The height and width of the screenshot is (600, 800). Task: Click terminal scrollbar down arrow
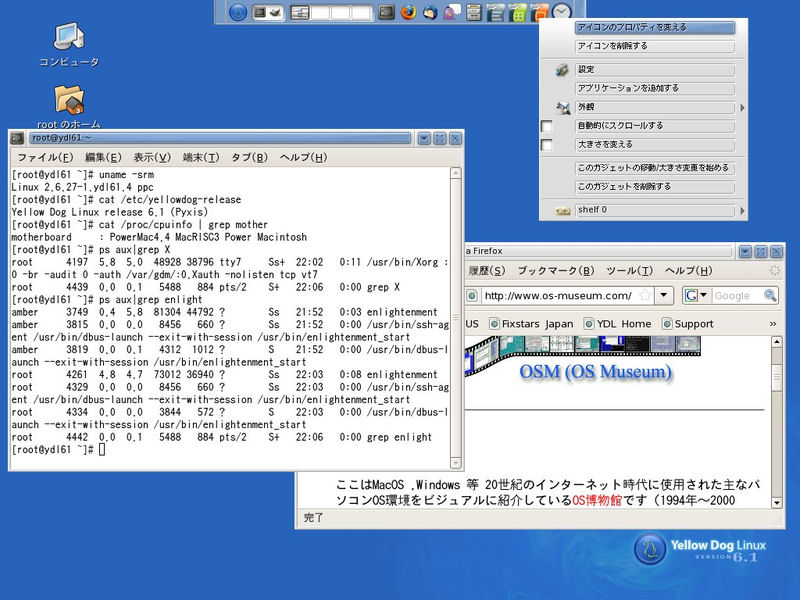click(456, 463)
